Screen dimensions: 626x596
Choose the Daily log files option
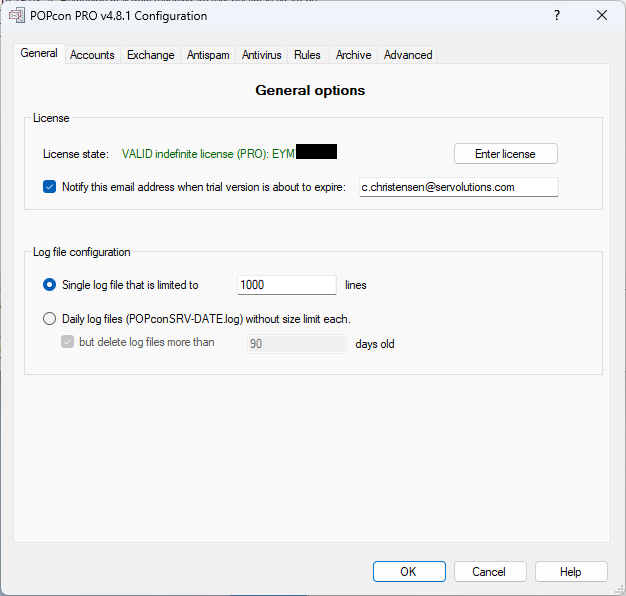click(x=50, y=319)
